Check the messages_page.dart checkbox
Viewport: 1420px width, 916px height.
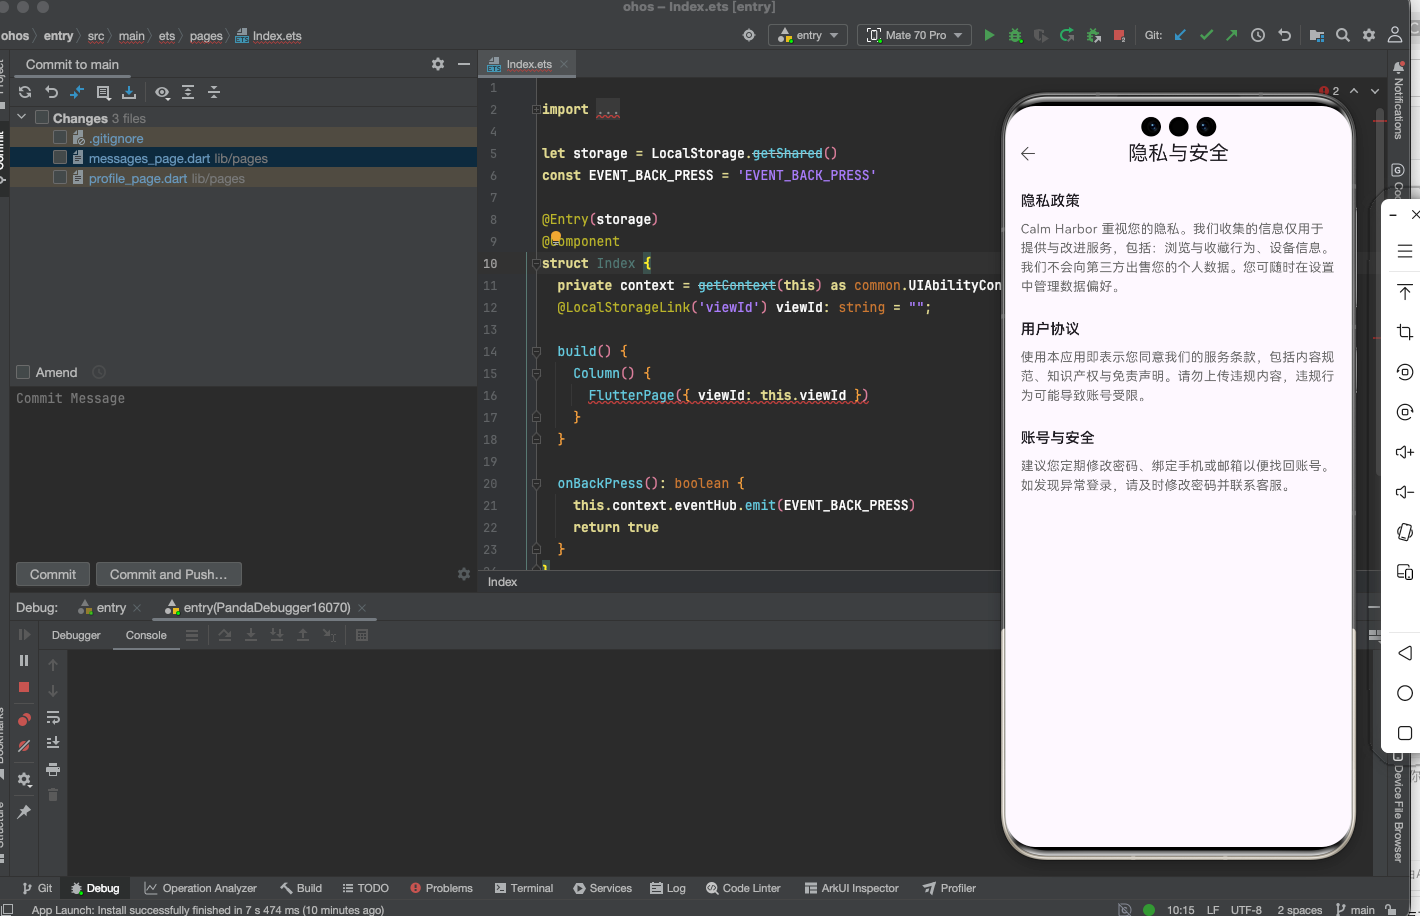pos(60,158)
